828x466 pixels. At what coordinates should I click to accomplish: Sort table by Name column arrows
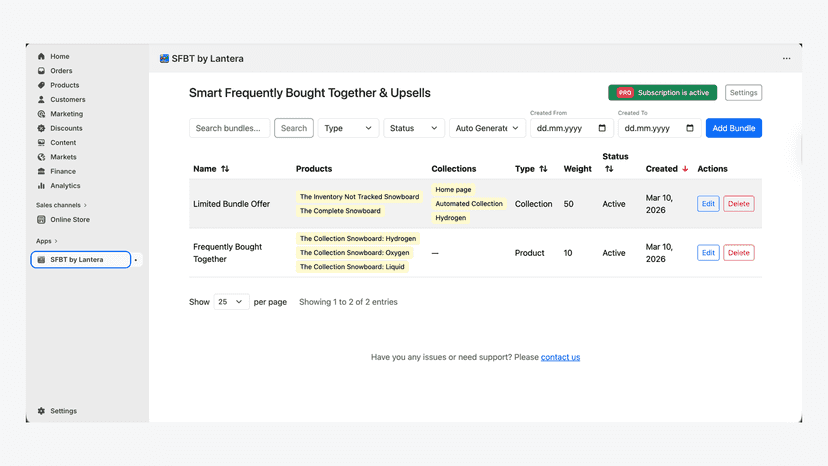pos(225,169)
